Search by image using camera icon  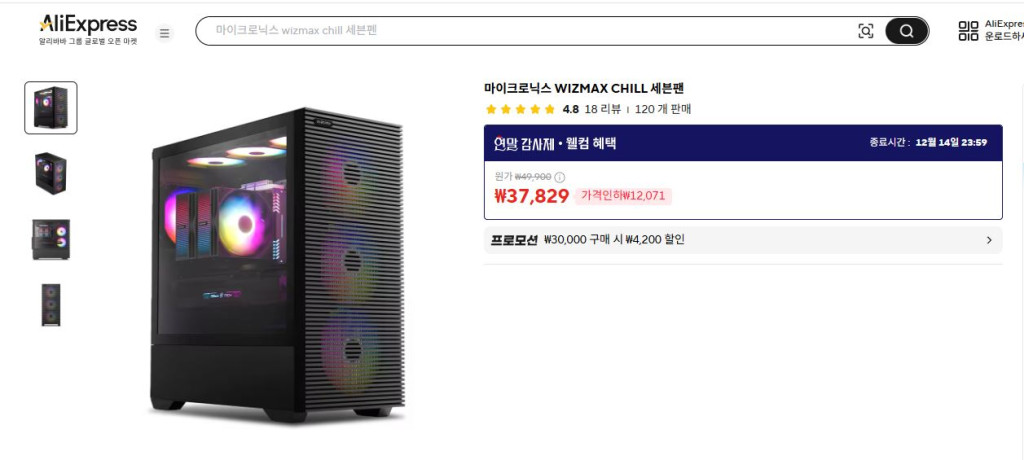(865, 31)
